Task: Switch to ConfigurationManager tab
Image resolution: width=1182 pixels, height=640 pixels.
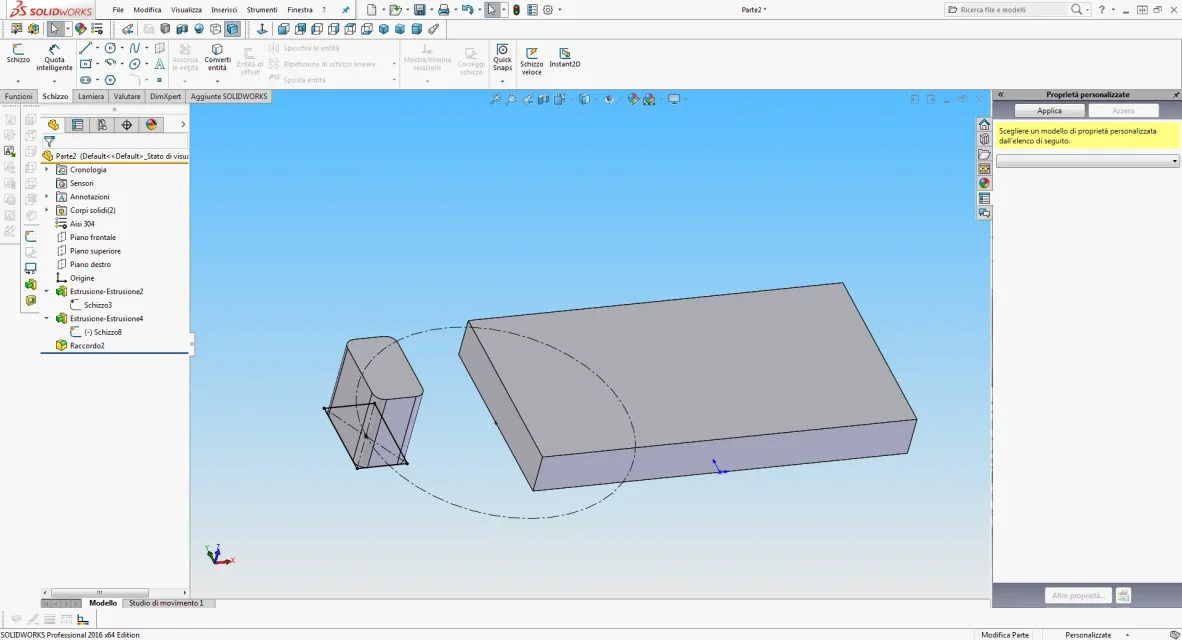Action: 102,124
